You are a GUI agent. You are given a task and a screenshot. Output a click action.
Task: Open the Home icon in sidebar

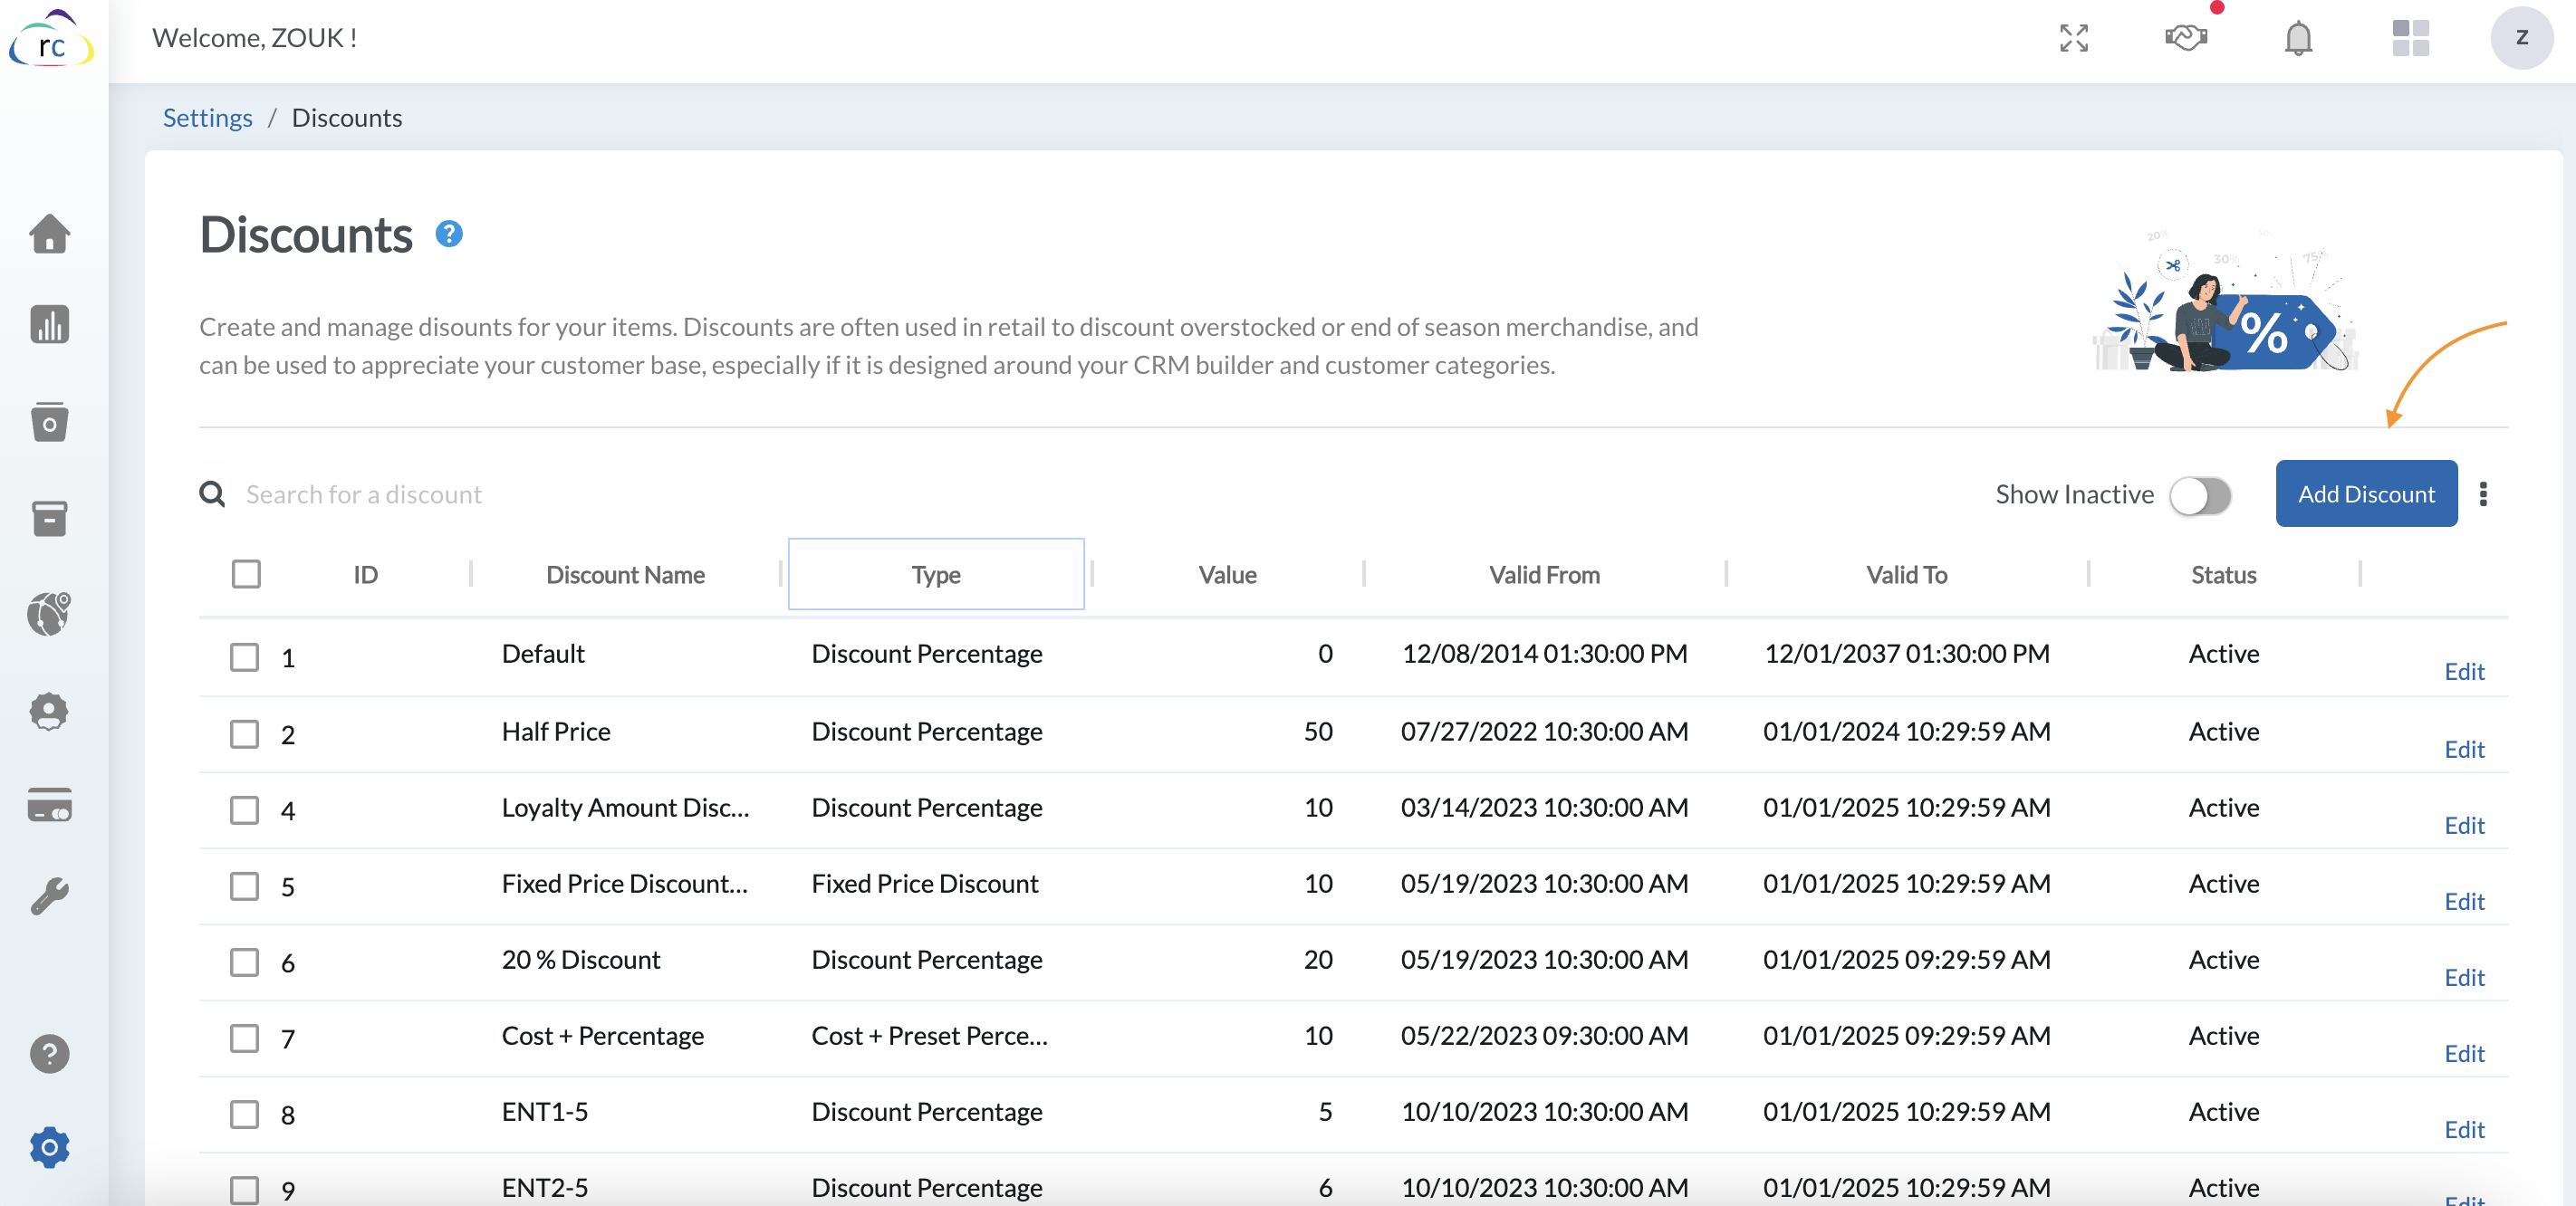[49, 233]
